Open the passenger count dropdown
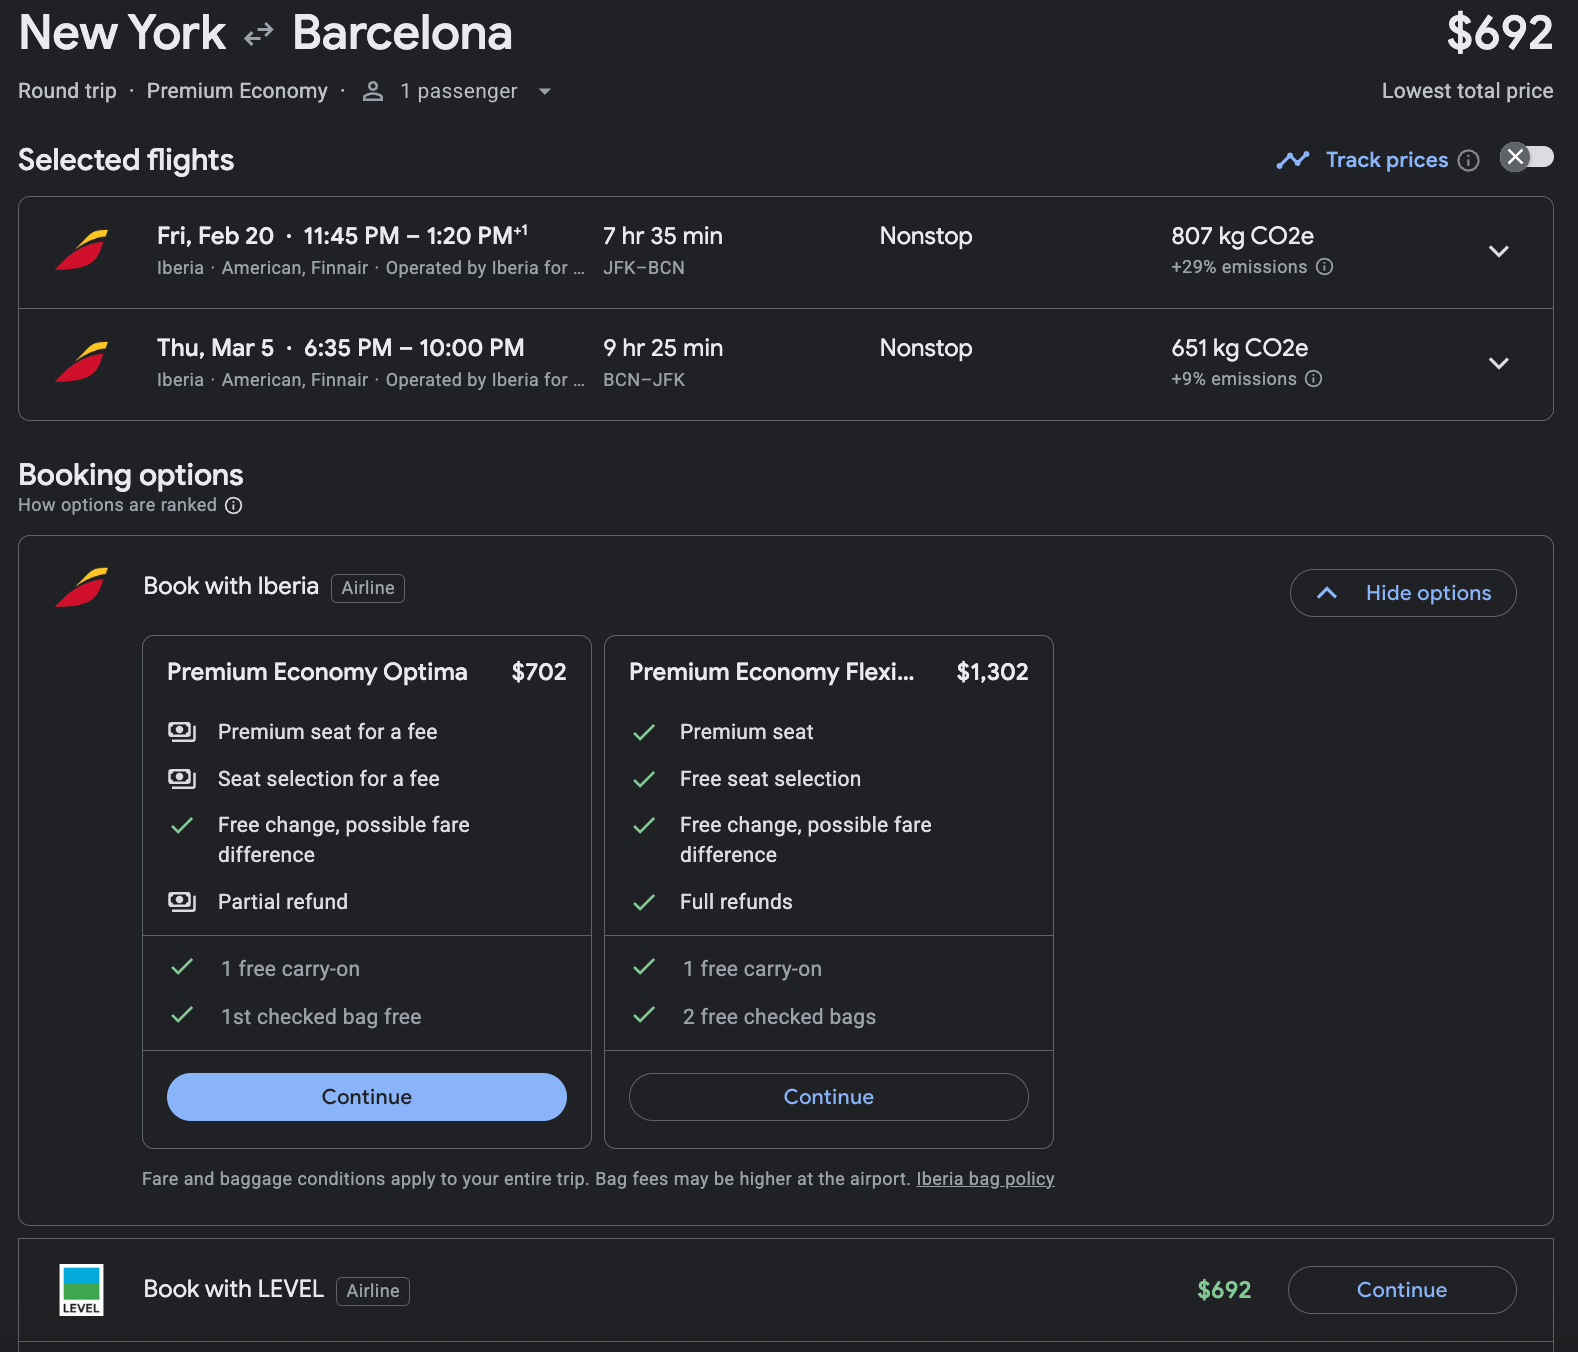Screen dimensions: 1578x1352 tap(544, 92)
